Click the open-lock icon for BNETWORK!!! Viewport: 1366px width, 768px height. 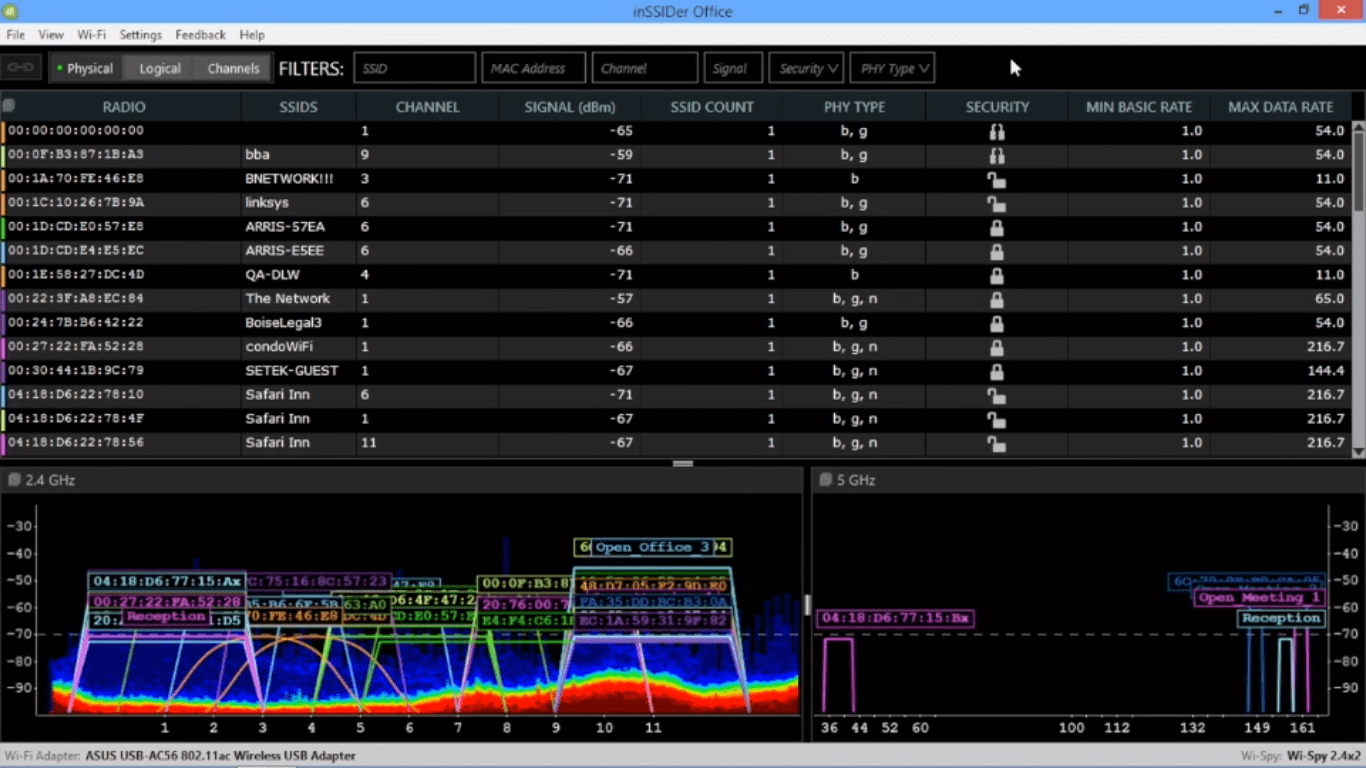point(996,179)
